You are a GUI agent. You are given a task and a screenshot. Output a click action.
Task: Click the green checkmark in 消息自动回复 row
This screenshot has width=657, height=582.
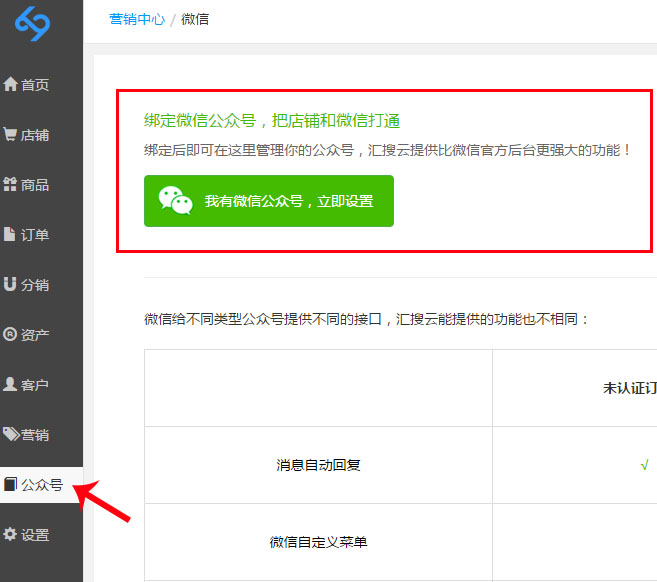(645, 465)
